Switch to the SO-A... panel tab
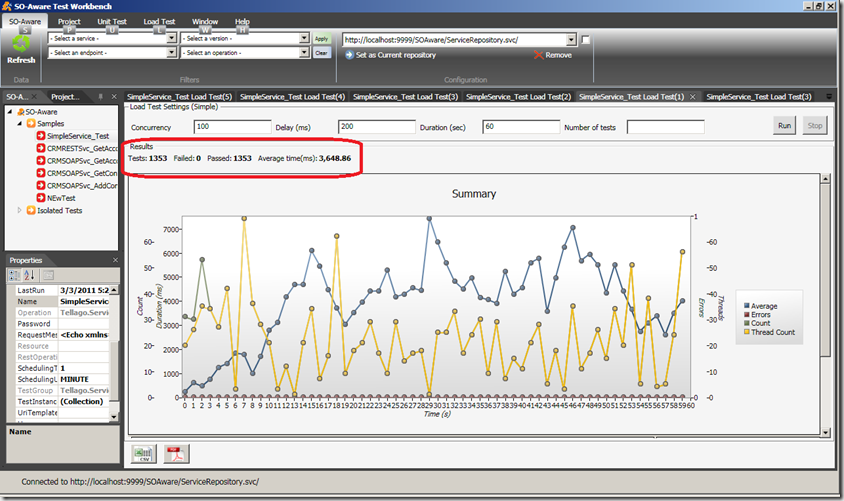The width and height of the screenshot is (844, 501). click(x=17, y=97)
